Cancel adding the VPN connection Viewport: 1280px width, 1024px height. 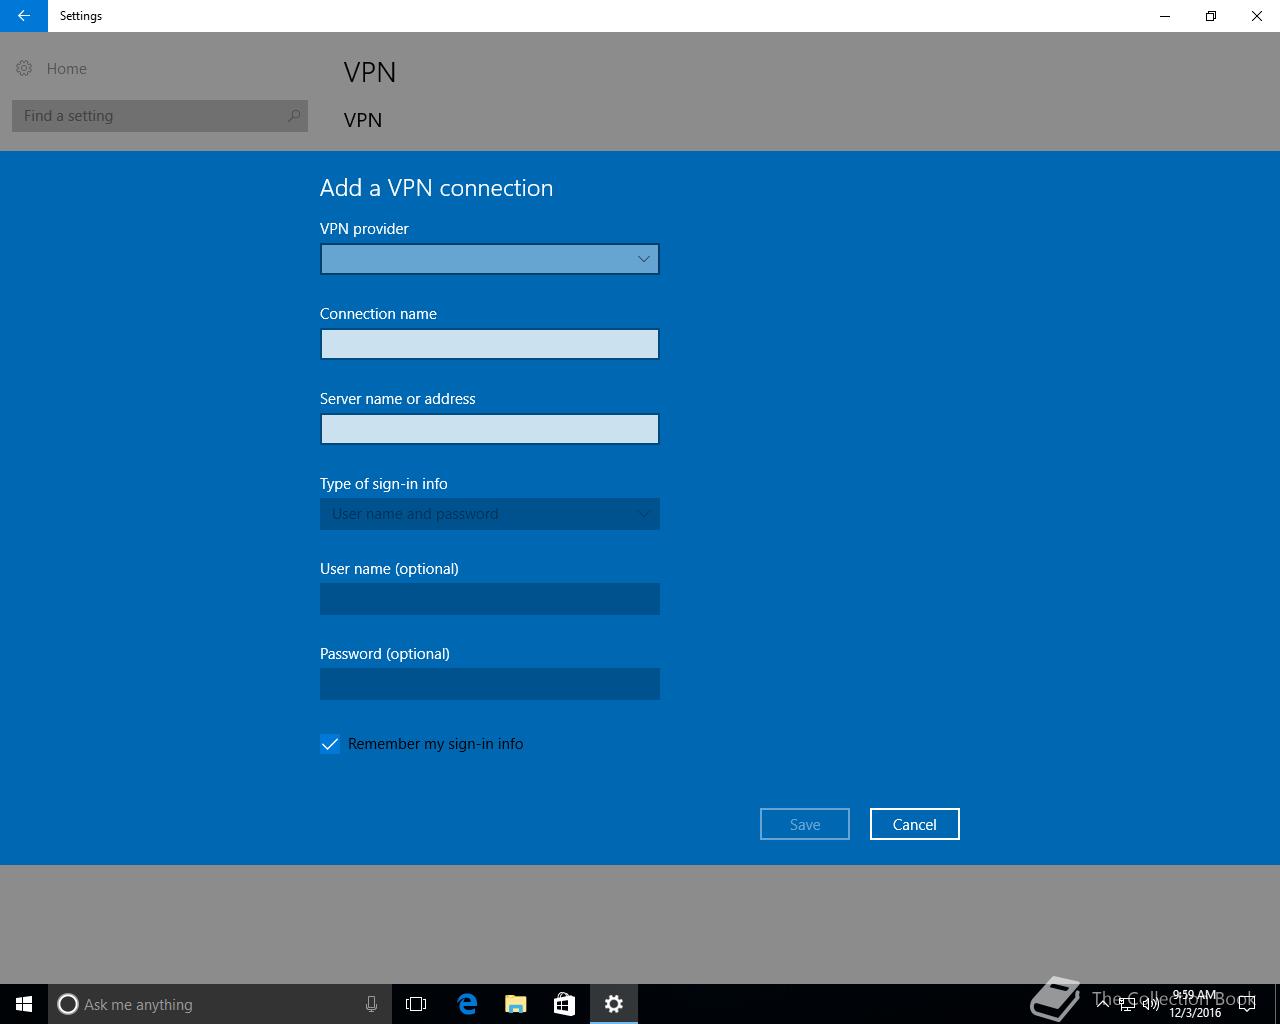tap(915, 824)
